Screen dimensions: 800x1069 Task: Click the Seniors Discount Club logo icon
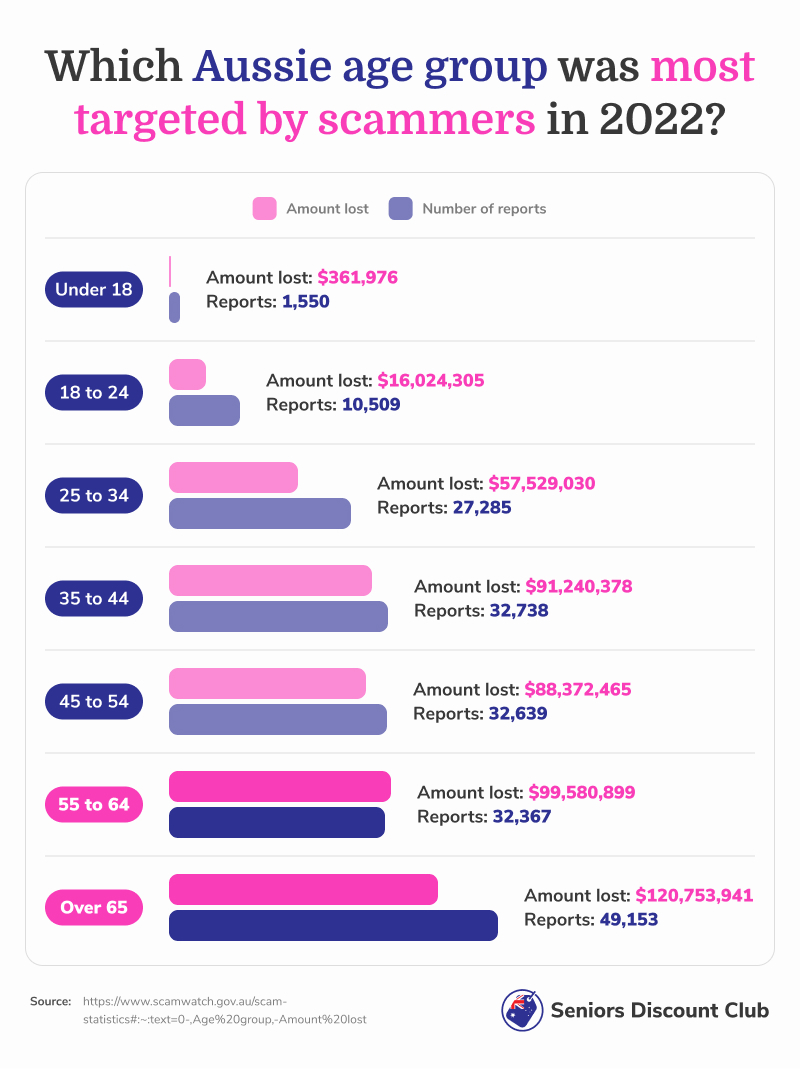[x=521, y=1010]
